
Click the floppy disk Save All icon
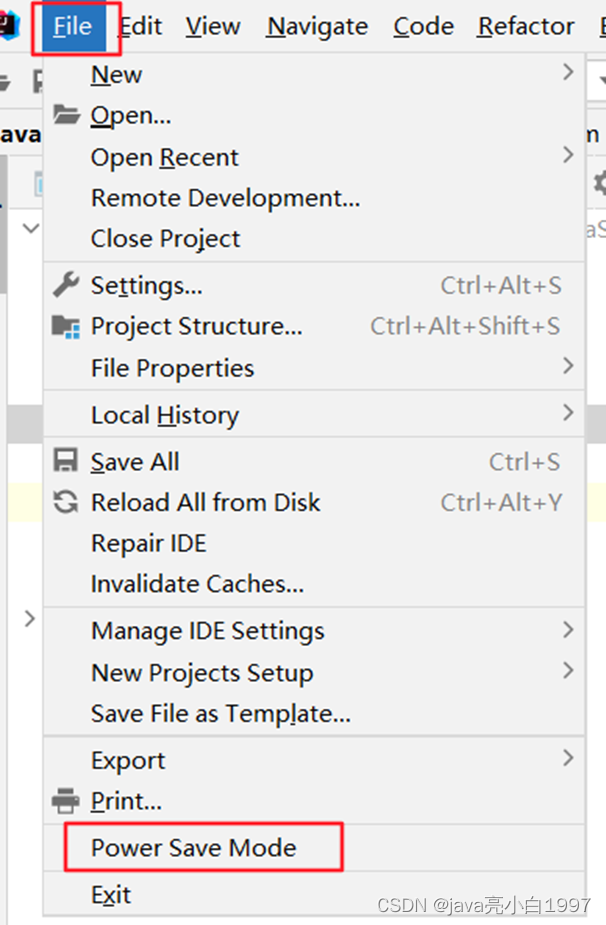click(66, 461)
